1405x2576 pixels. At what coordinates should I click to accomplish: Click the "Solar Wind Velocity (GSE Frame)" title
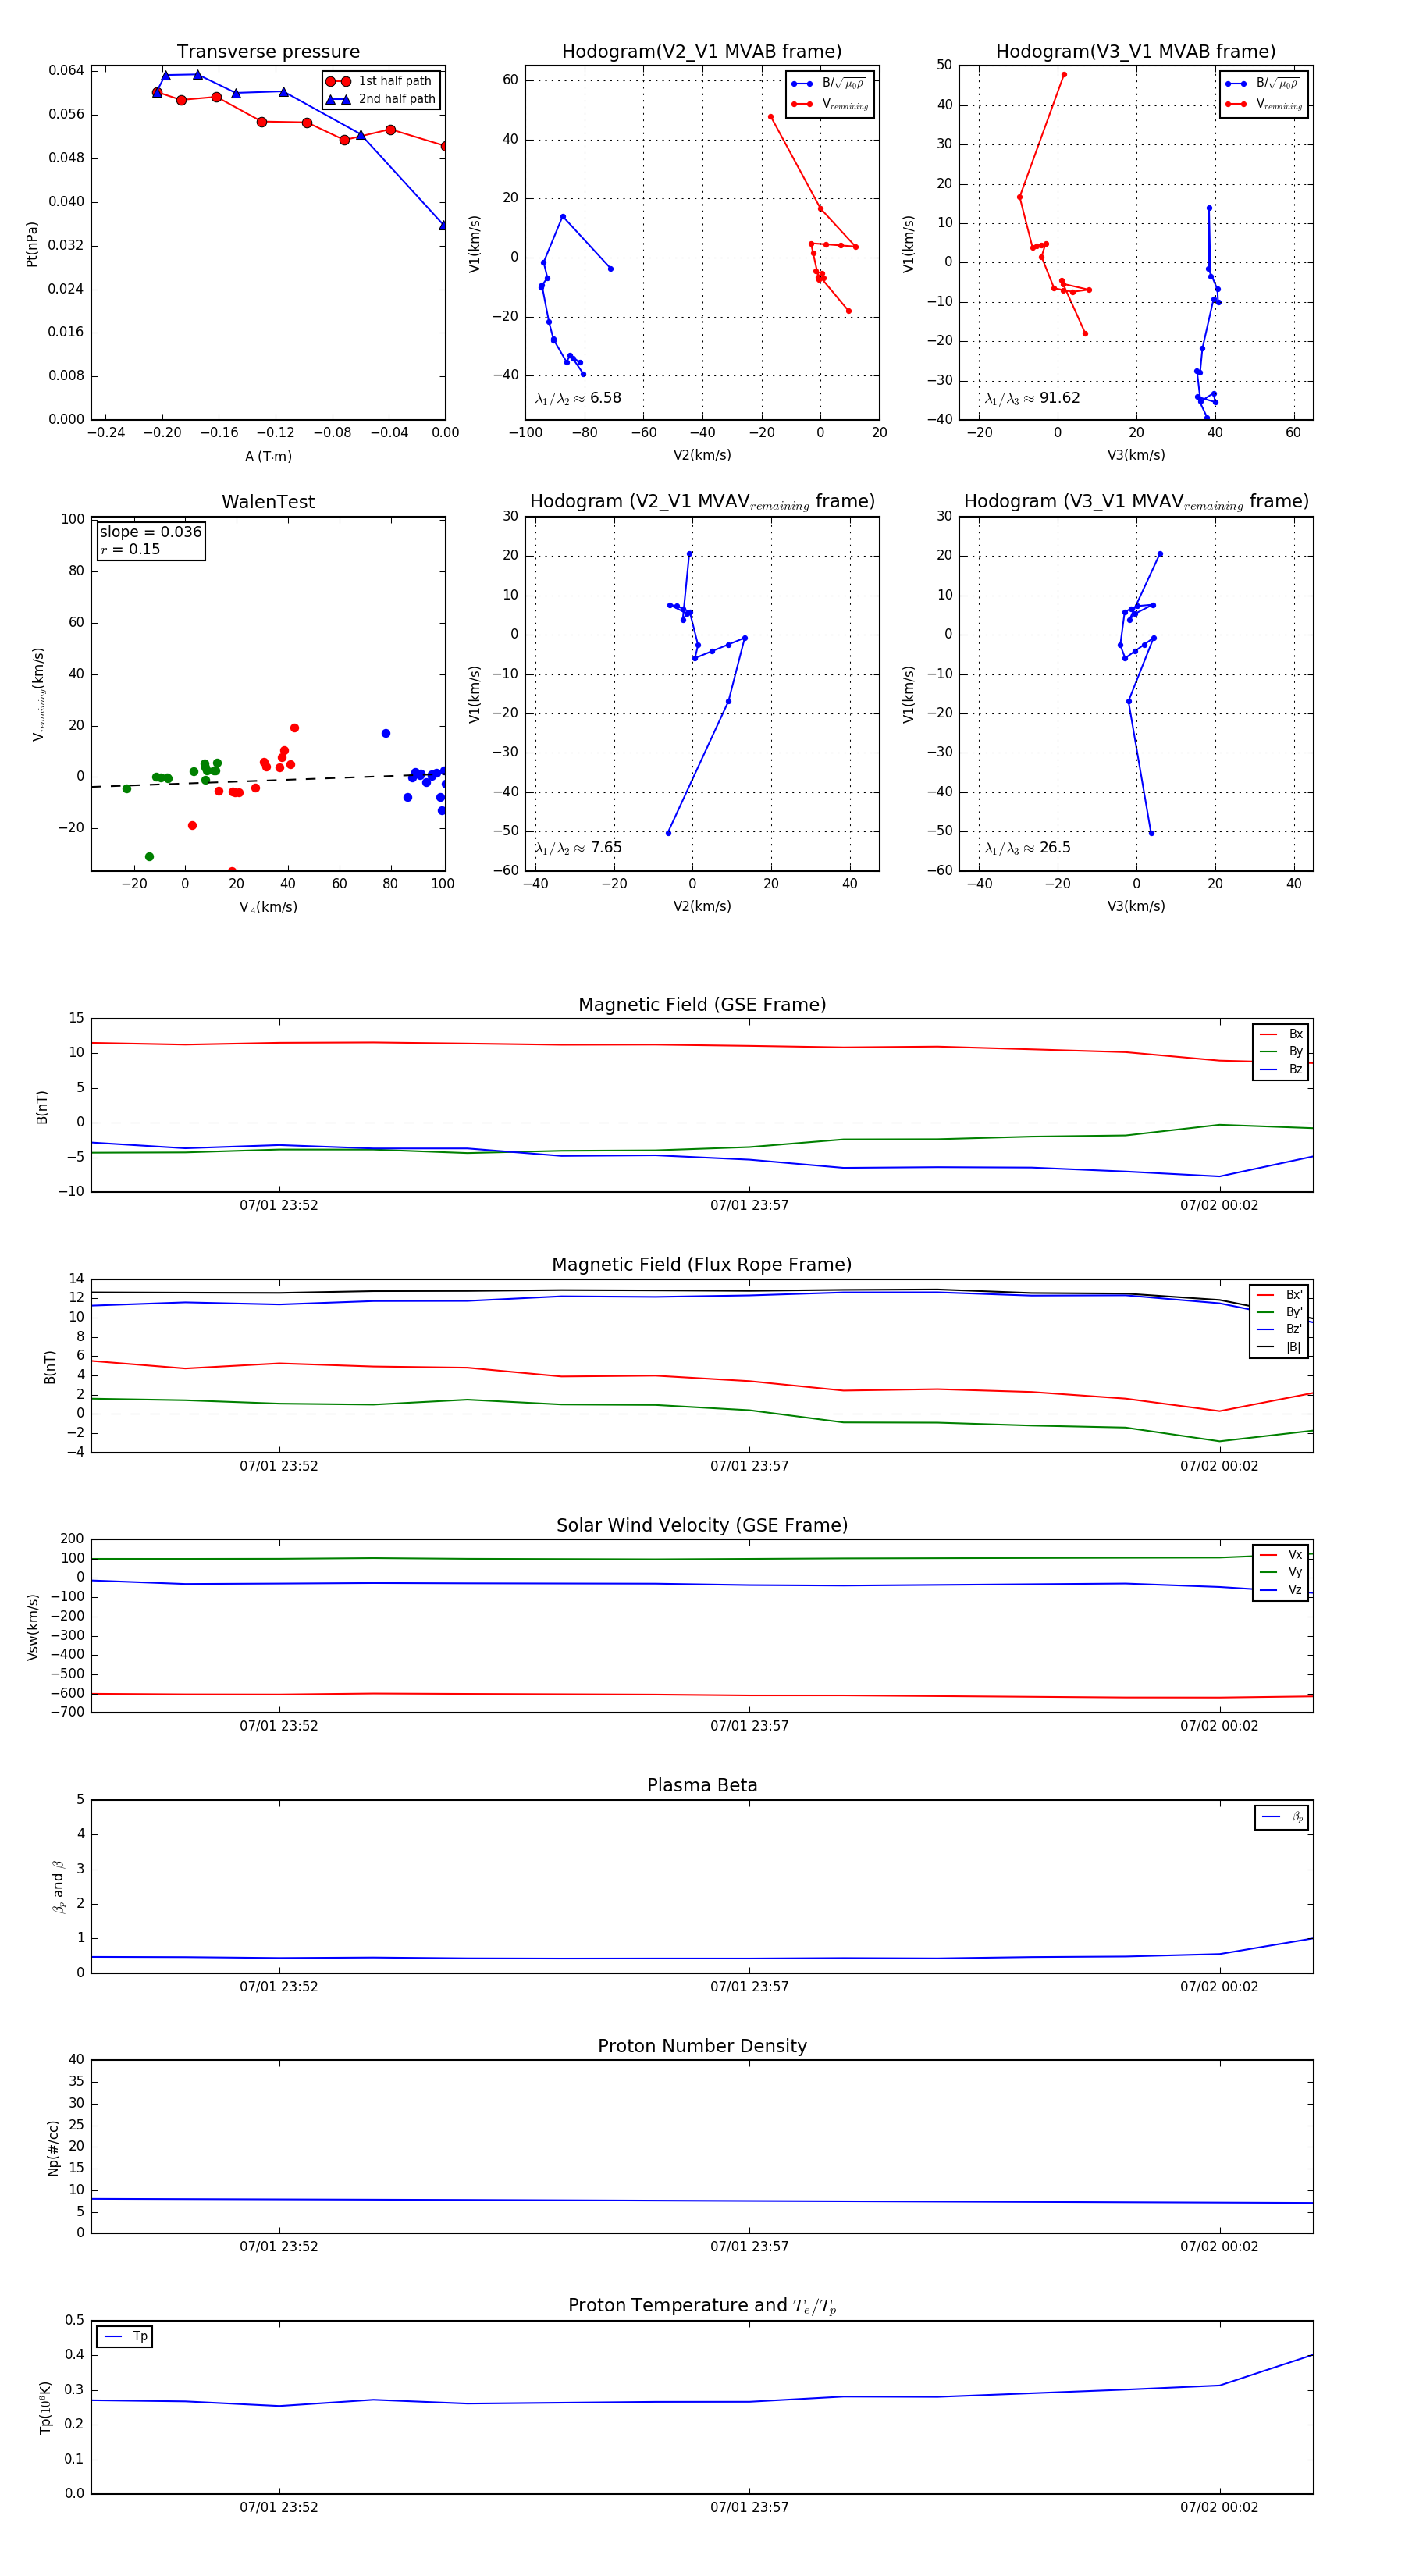tap(702, 1525)
